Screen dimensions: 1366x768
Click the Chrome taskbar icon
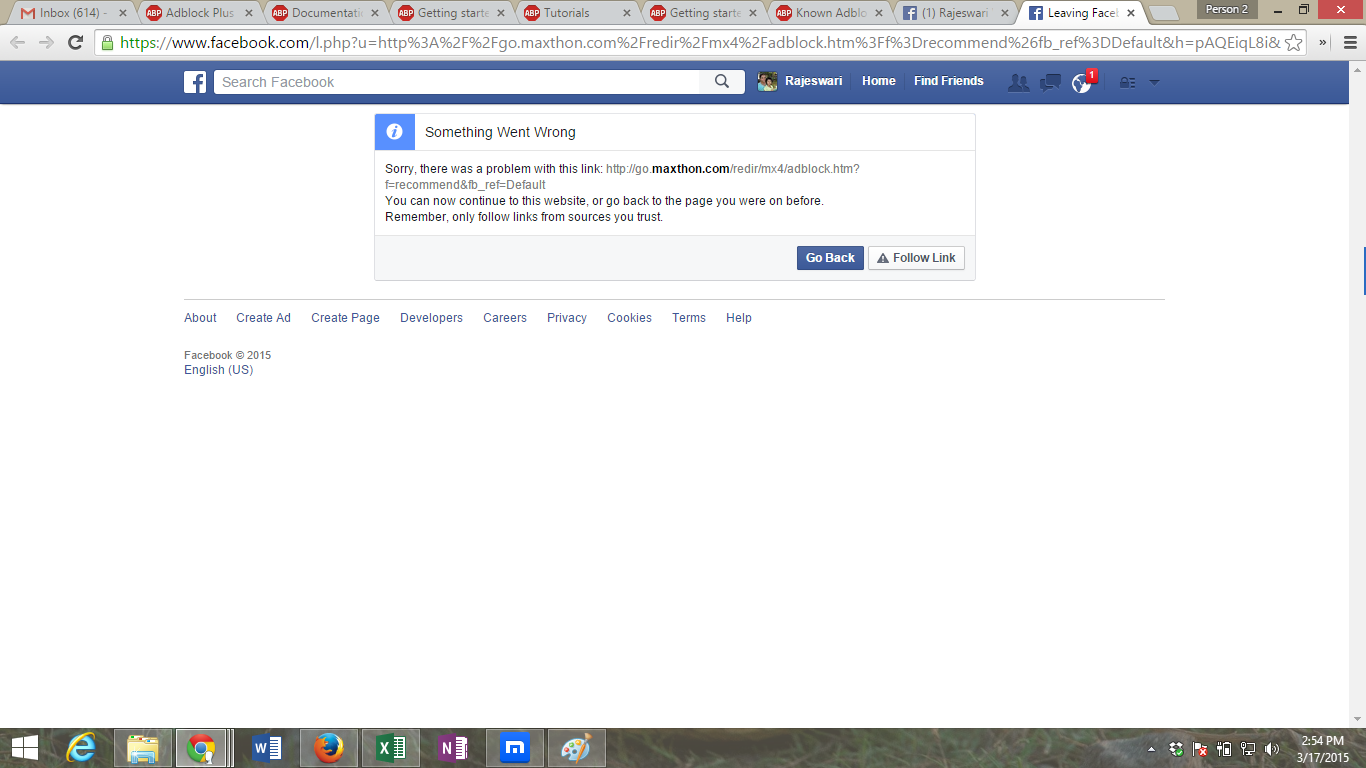point(202,748)
